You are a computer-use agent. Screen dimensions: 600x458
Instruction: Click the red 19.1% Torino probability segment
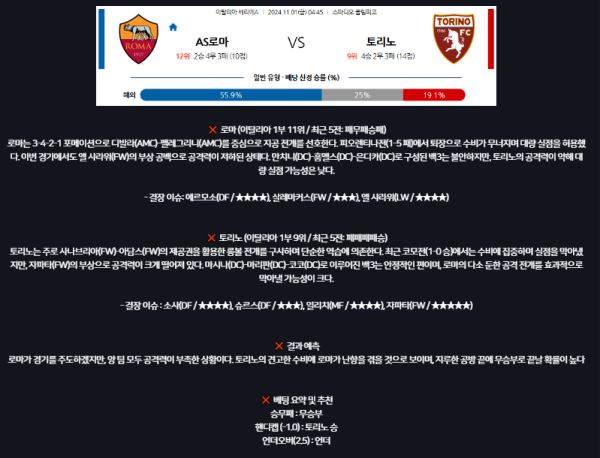point(434,95)
